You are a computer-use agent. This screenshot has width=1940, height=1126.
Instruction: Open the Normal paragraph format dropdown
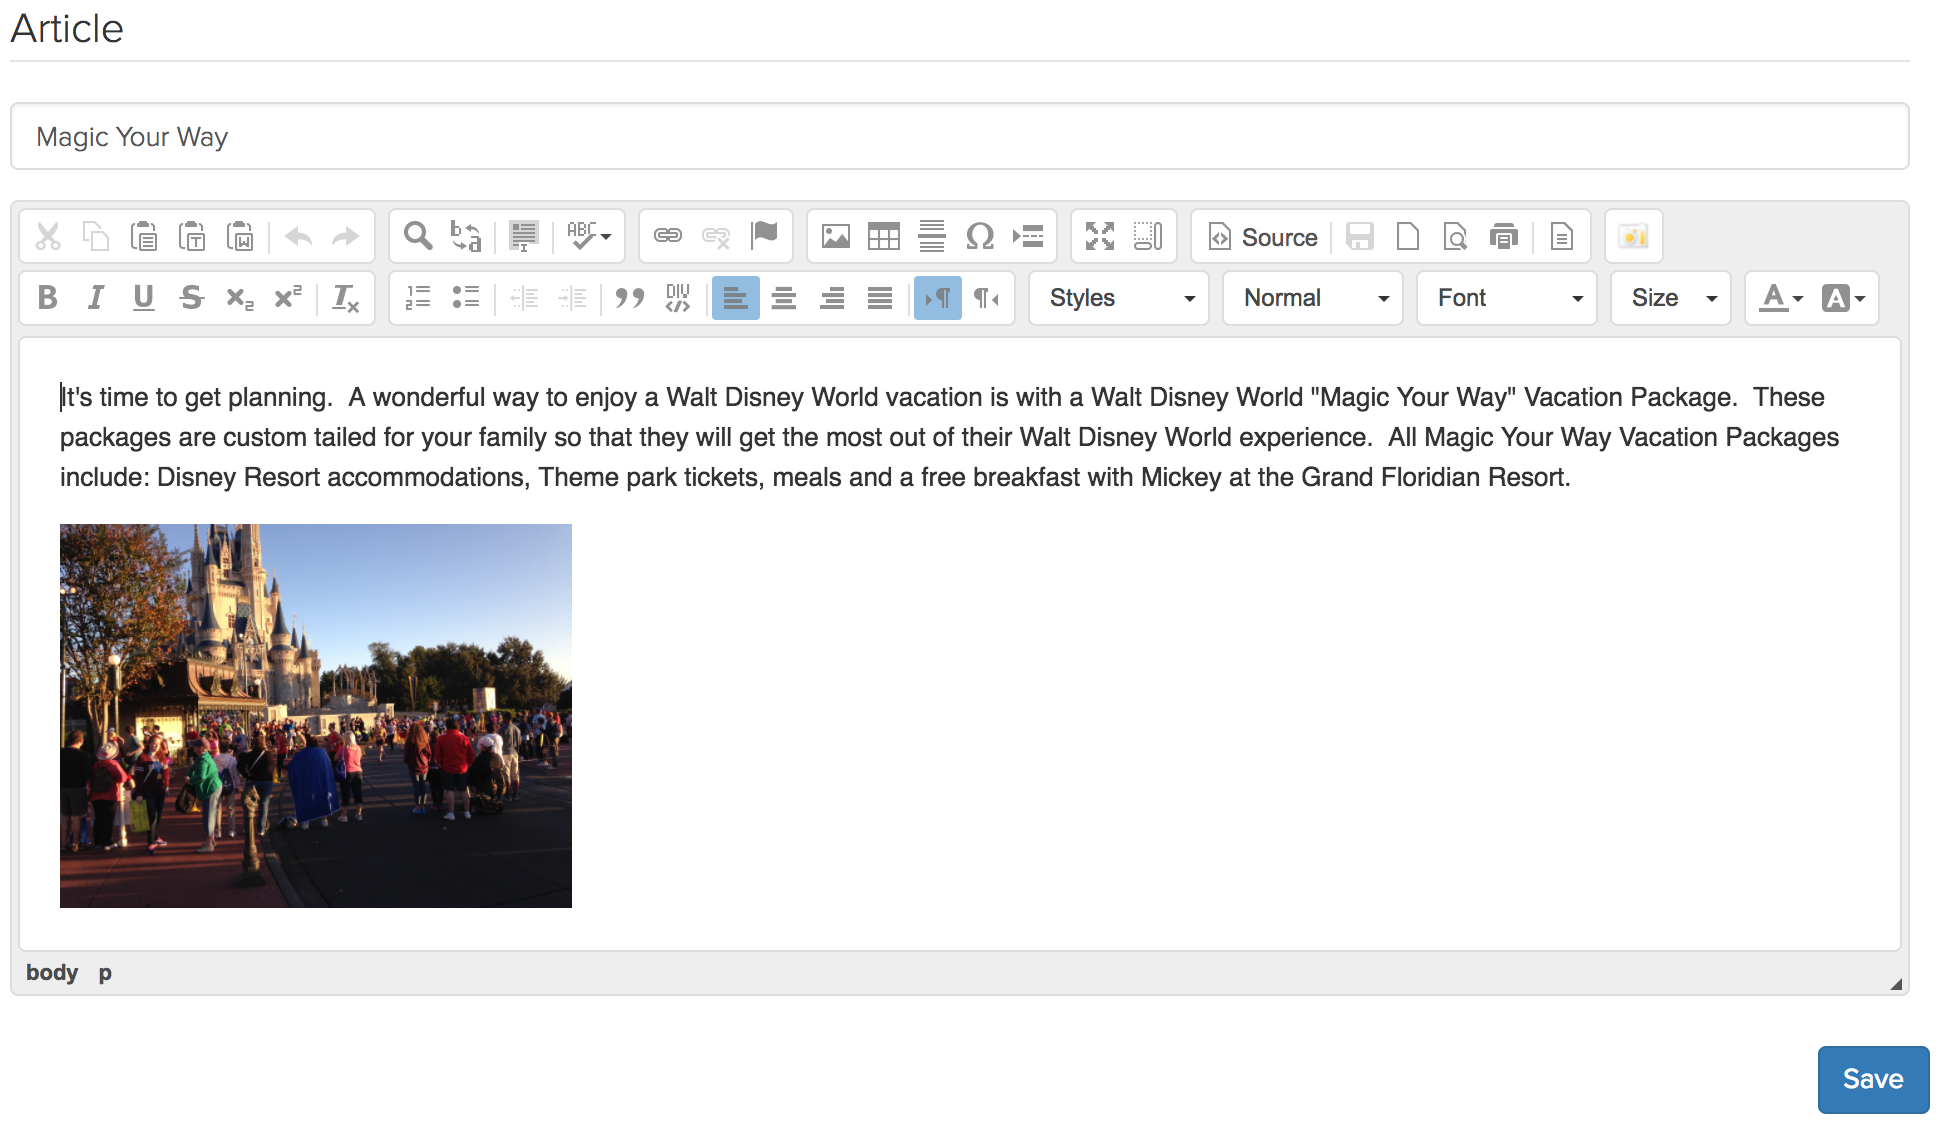coord(1313,298)
